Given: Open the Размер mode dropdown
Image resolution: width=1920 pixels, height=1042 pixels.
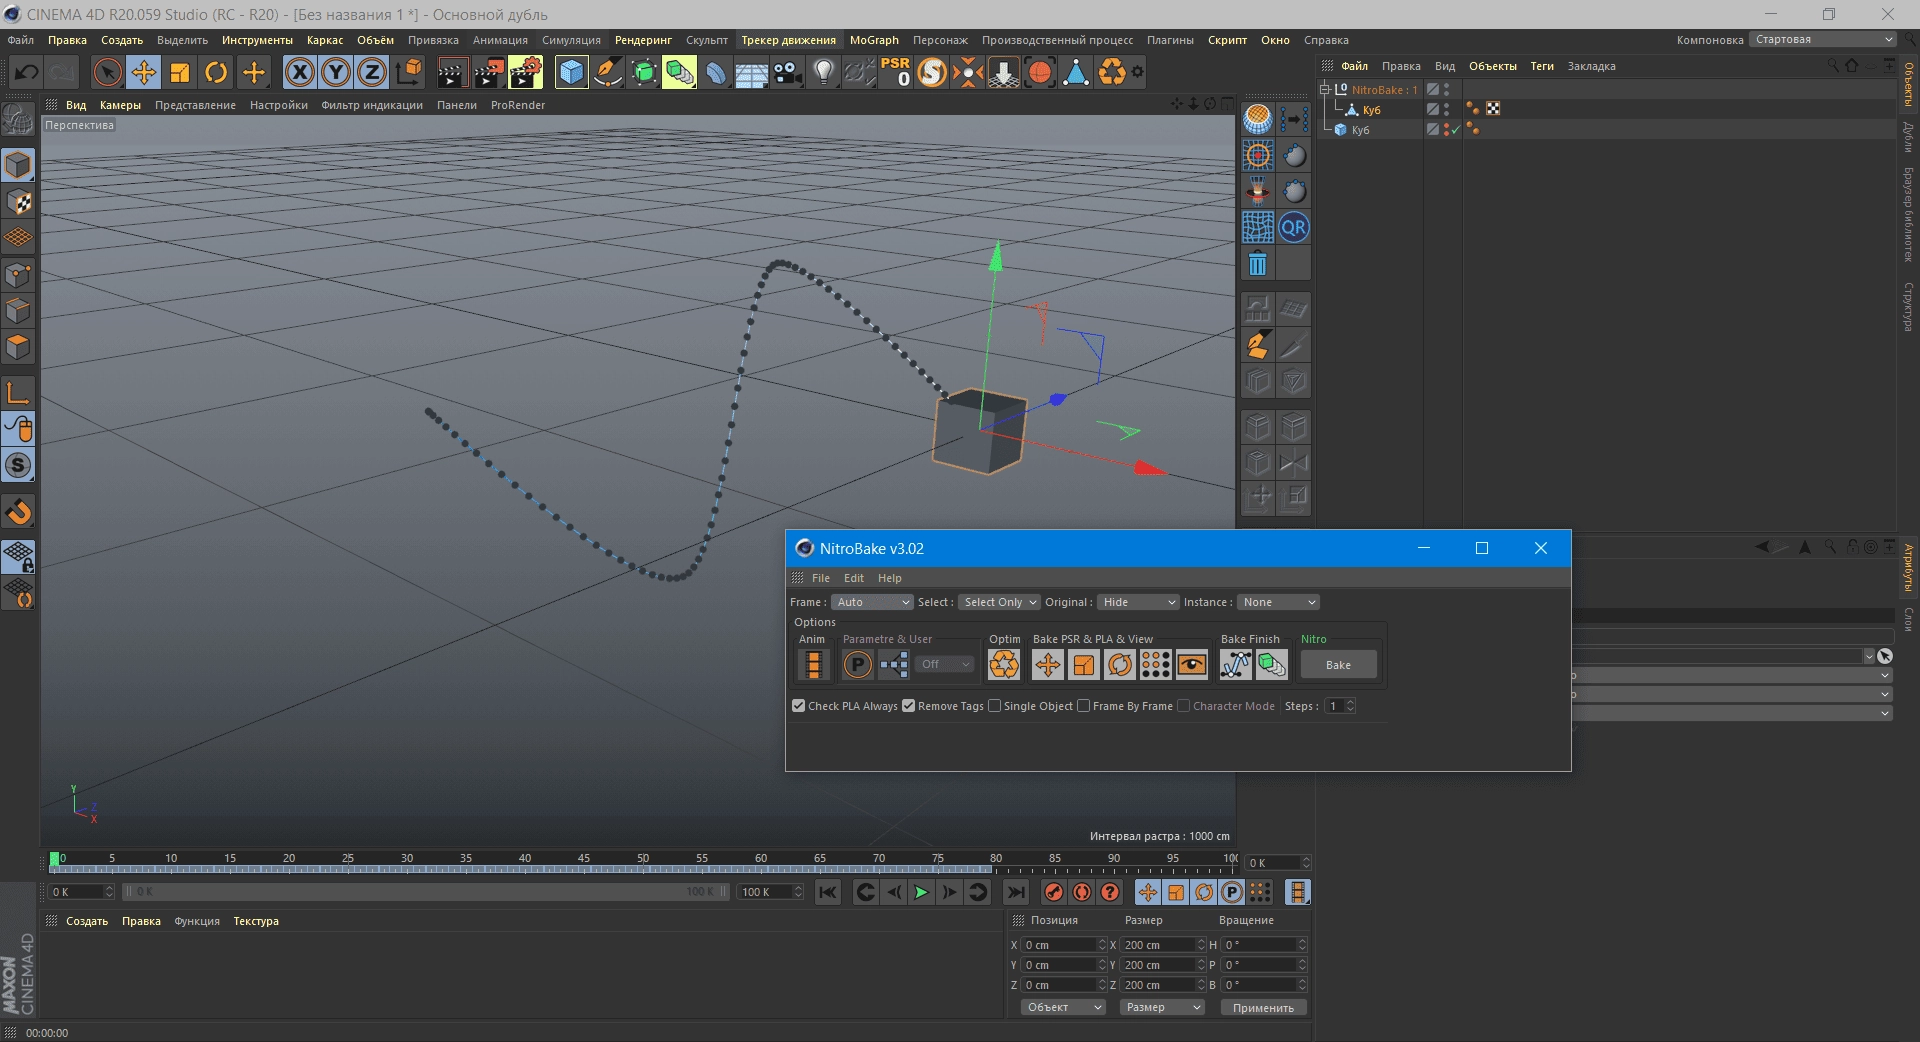Looking at the screenshot, I should 1161,1007.
